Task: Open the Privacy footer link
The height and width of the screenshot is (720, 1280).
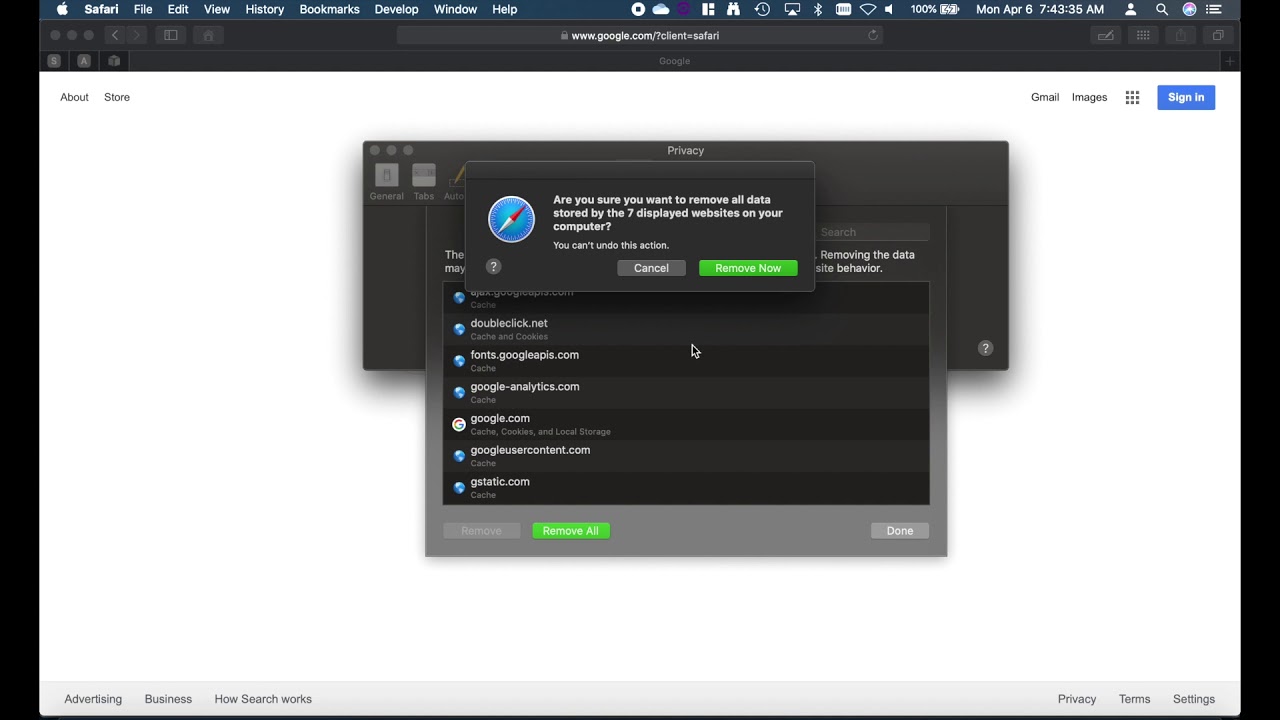Action: [x=1077, y=699]
